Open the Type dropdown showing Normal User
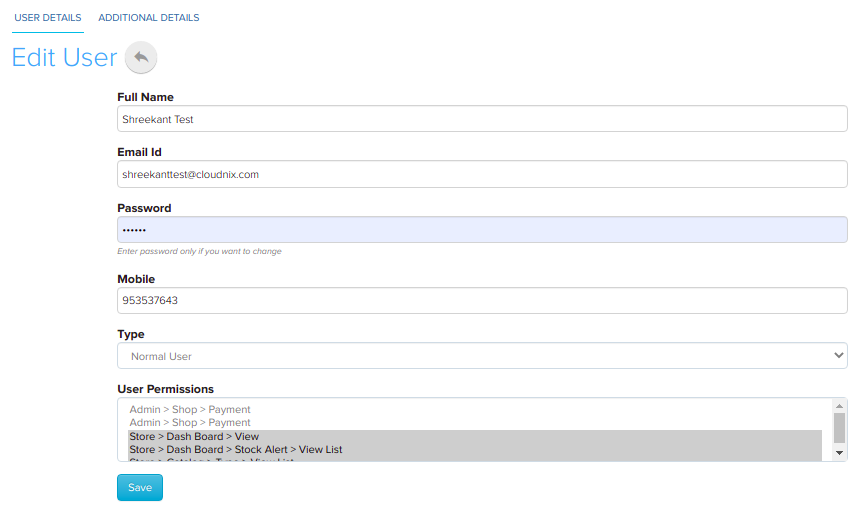Viewport: 859px width, 509px height. point(482,356)
